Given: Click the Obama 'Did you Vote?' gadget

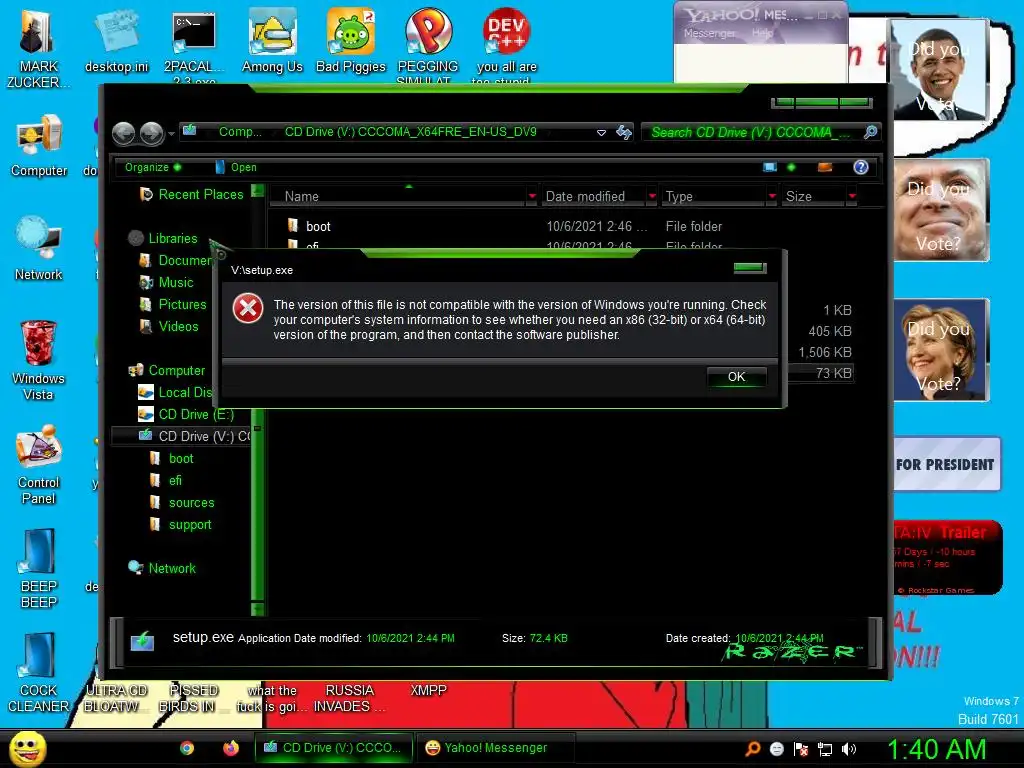Looking at the screenshot, I should tap(940, 70).
